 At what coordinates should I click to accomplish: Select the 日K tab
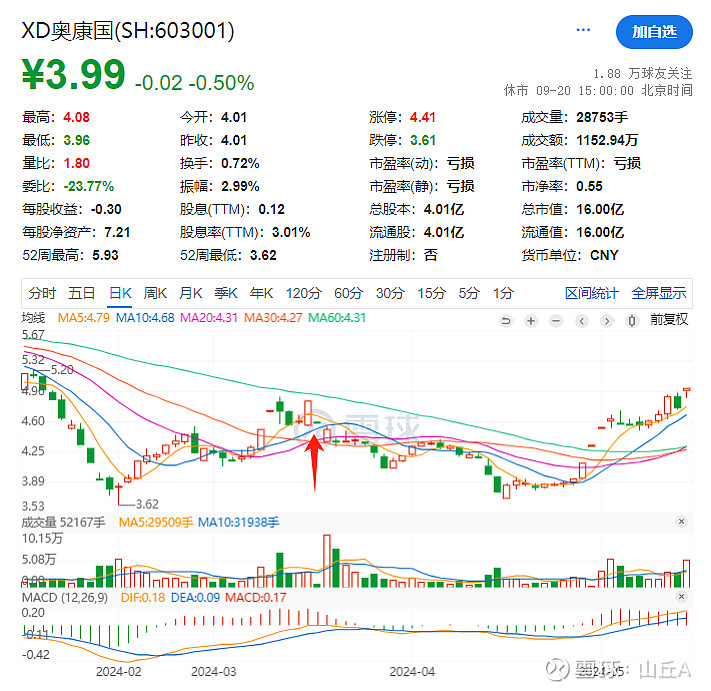tap(120, 293)
